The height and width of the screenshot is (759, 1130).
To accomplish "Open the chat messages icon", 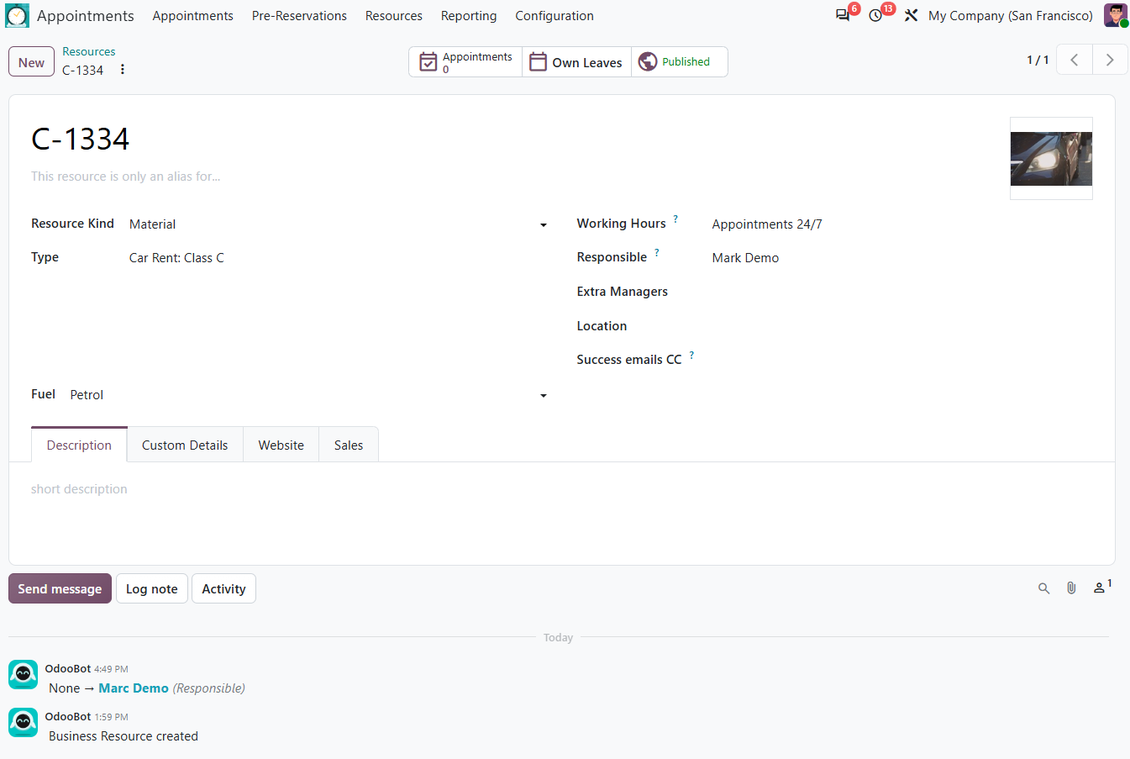I will 842,15.
